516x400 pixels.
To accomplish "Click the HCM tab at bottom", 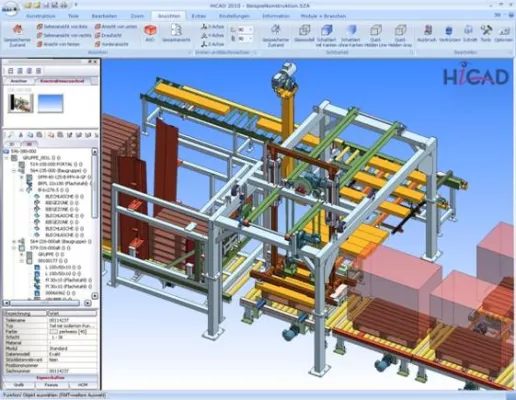I will [x=83, y=385].
